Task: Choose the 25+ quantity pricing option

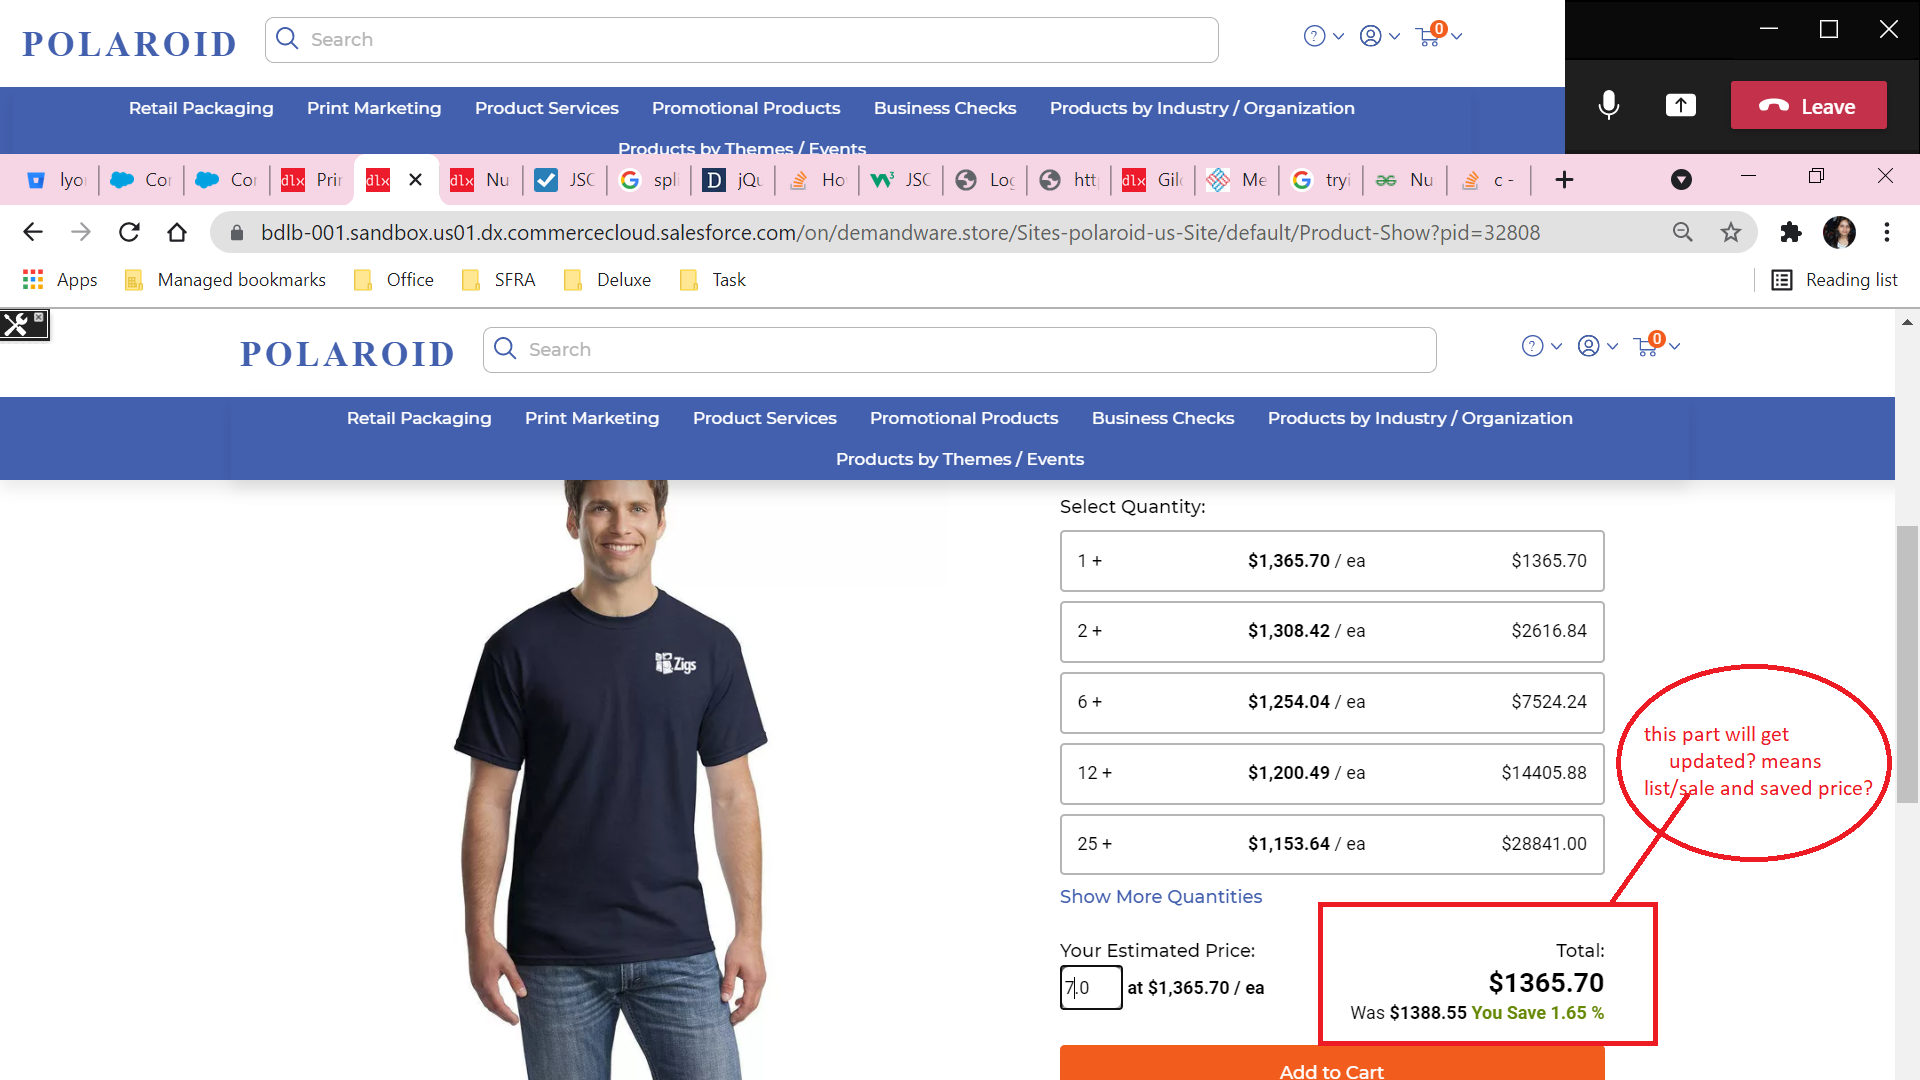Action: click(1331, 844)
